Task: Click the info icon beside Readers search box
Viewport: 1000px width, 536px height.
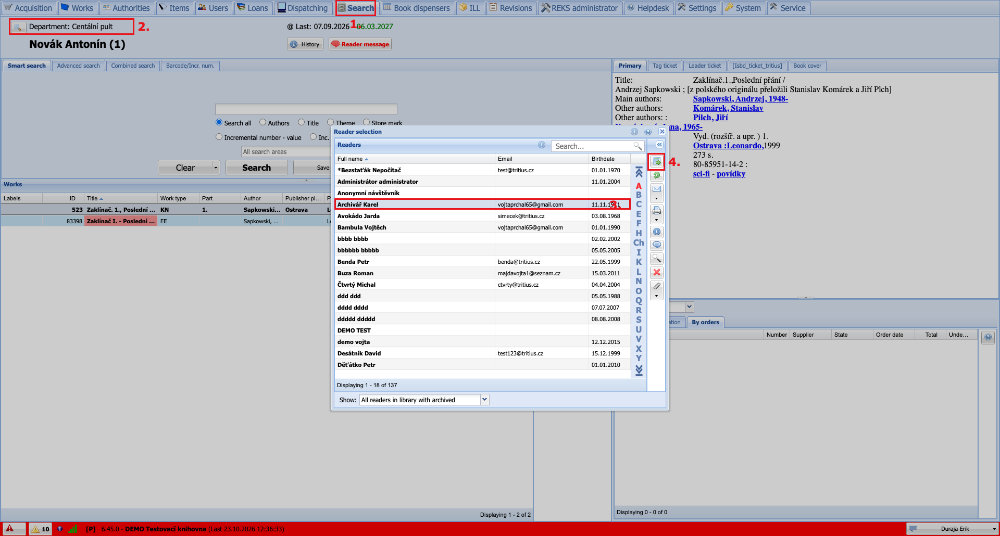Action: [x=541, y=145]
